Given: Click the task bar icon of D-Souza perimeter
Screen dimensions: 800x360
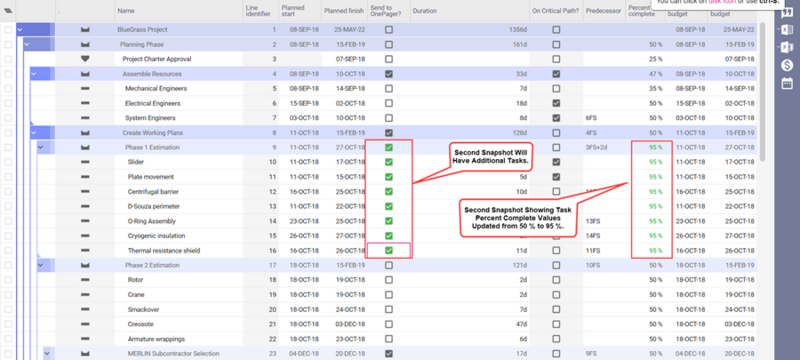Looking at the screenshot, I should point(85,207).
